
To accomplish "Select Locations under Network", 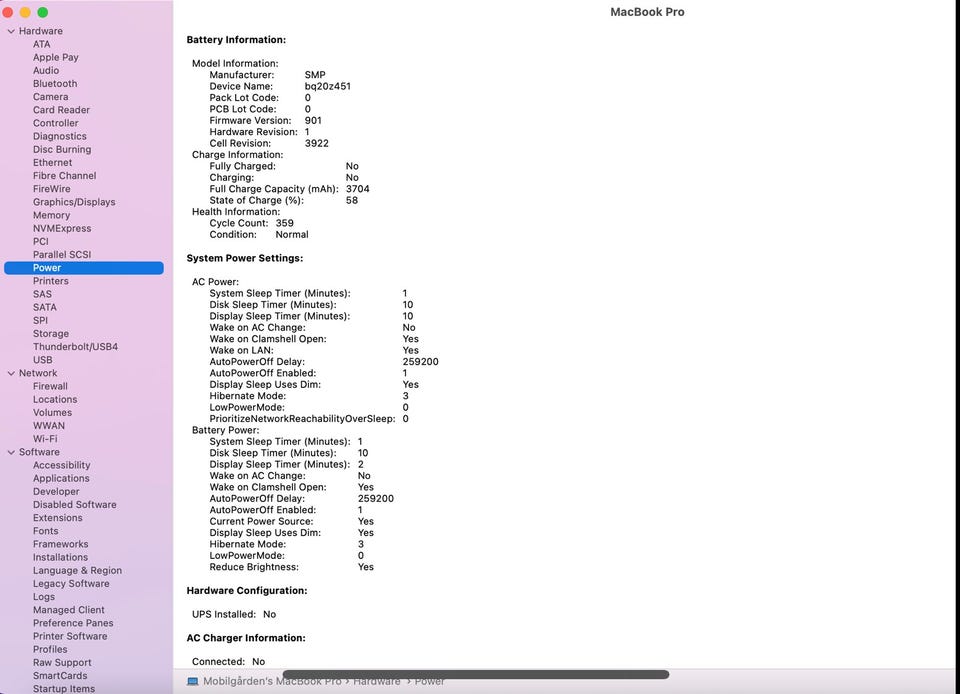I will pyautogui.click(x=55, y=400).
